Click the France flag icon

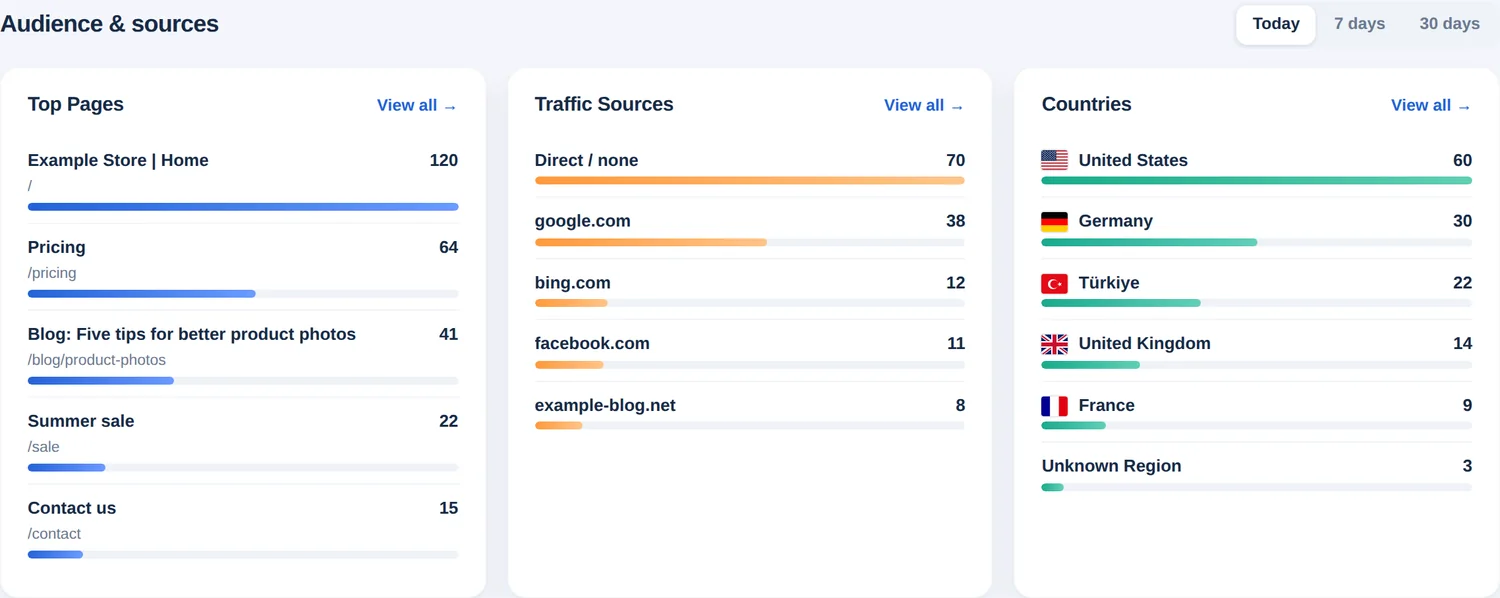pos(1054,405)
